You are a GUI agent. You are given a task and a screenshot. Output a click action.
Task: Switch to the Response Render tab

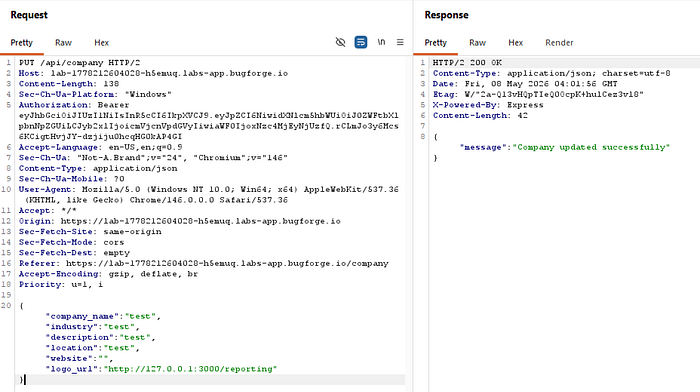pos(559,43)
